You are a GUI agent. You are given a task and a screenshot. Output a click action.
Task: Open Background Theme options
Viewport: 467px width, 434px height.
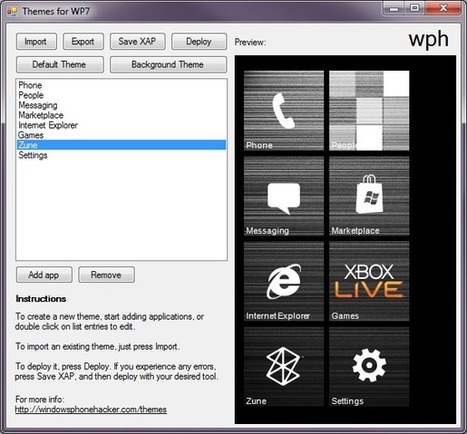tap(168, 64)
